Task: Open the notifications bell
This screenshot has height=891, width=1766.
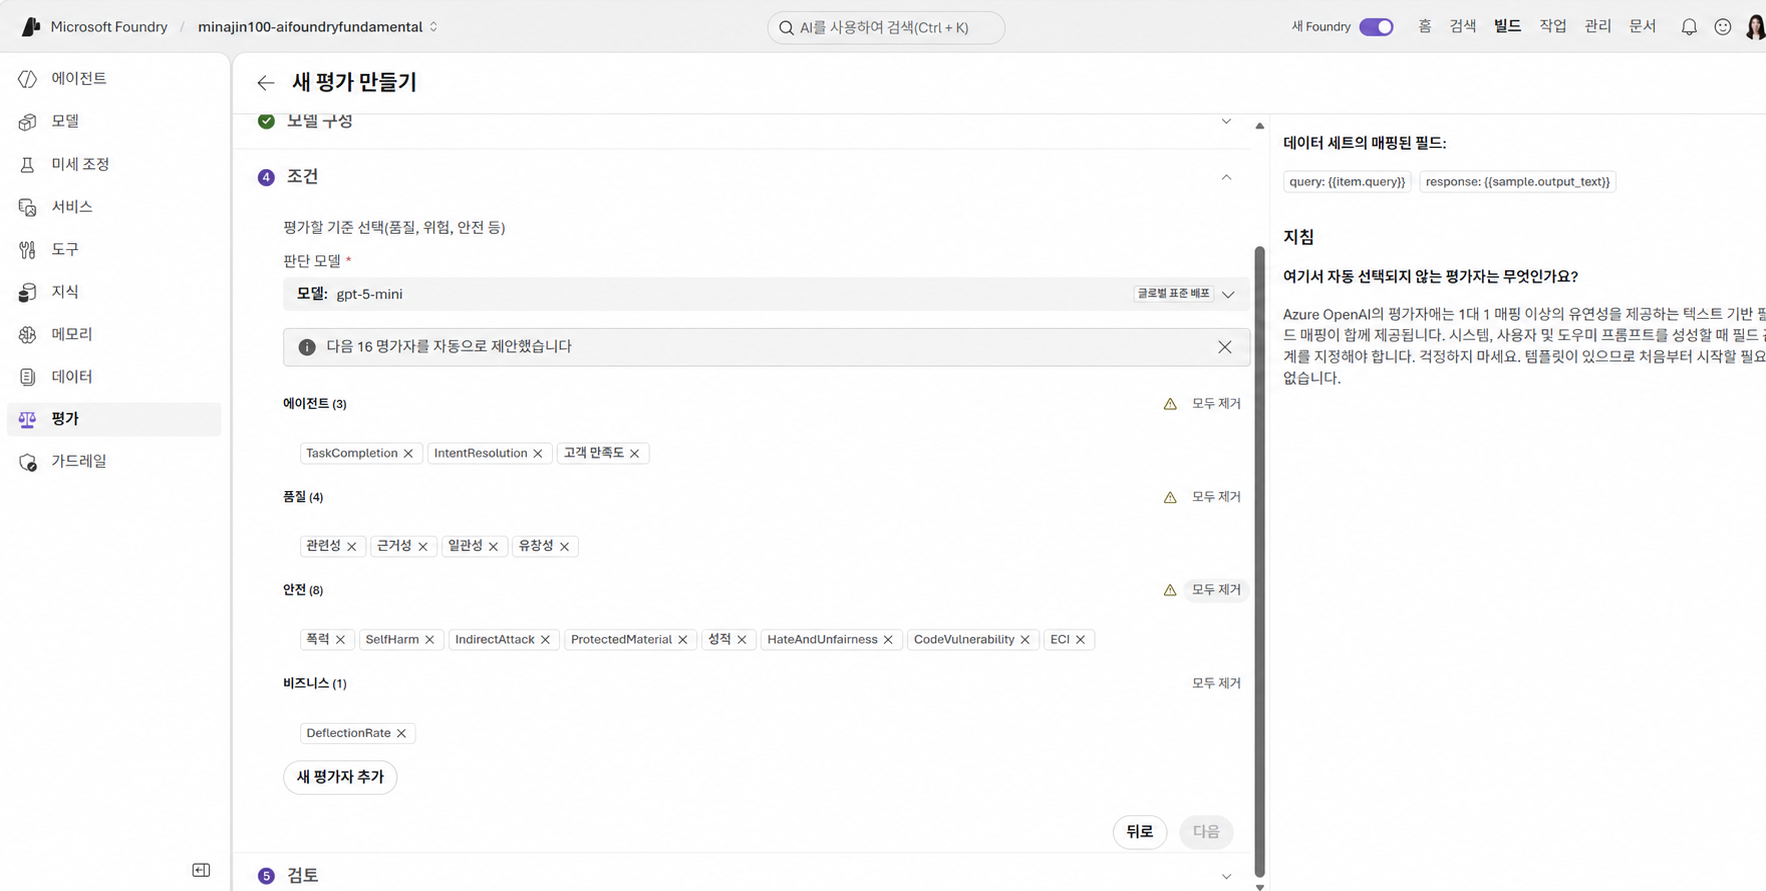Action: [x=1689, y=27]
